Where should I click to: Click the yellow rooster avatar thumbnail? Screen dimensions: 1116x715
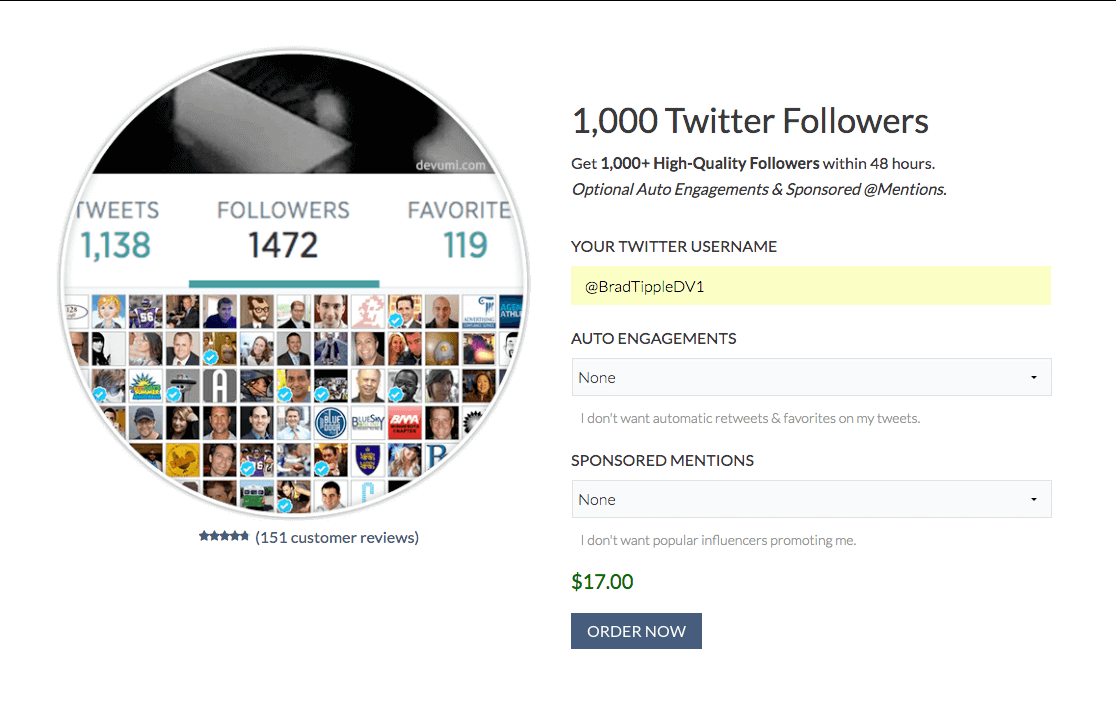pyautogui.click(x=183, y=460)
